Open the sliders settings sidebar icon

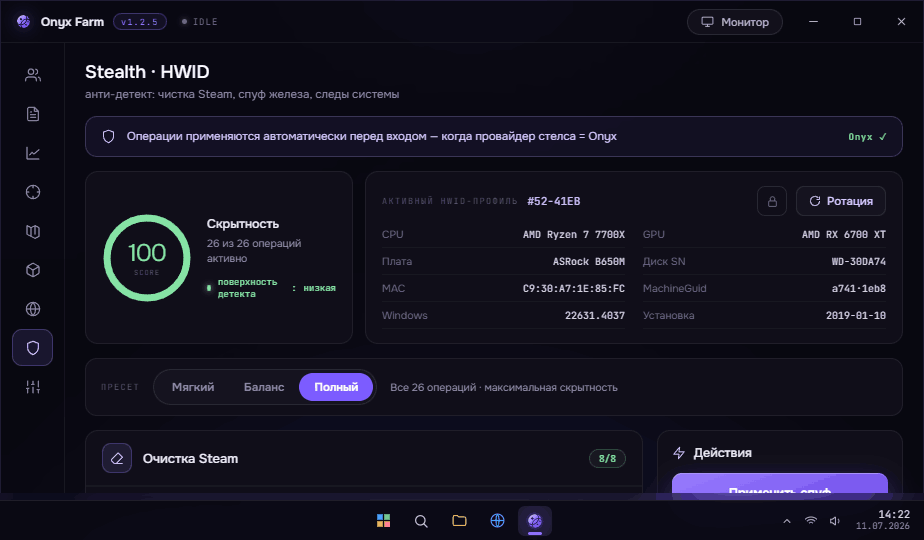(x=33, y=387)
